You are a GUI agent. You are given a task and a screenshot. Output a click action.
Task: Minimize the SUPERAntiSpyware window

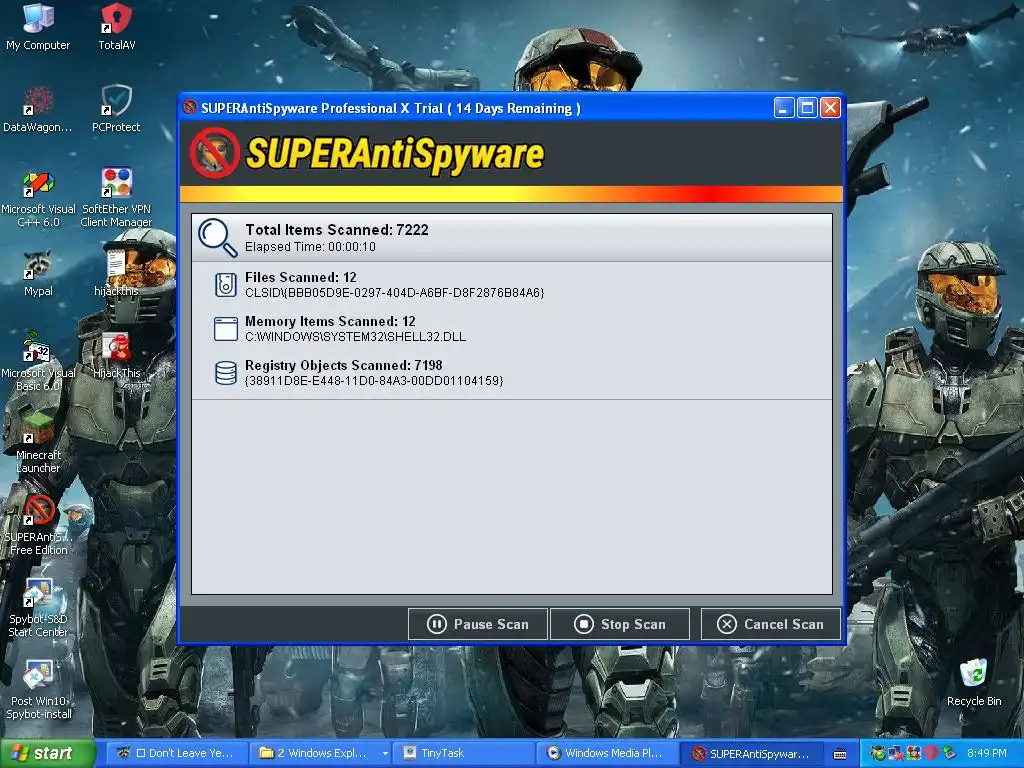[x=784, y=108]
